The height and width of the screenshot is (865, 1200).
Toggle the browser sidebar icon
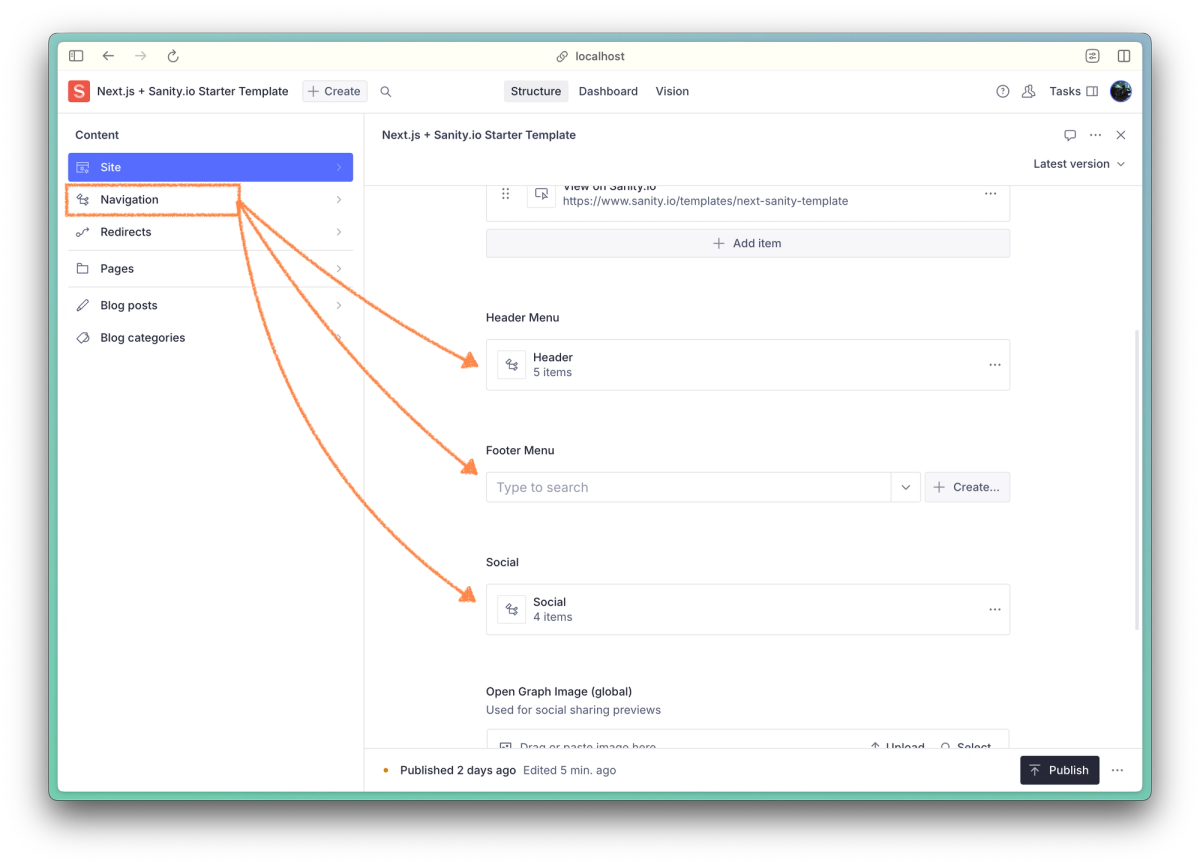pos(76,56)
